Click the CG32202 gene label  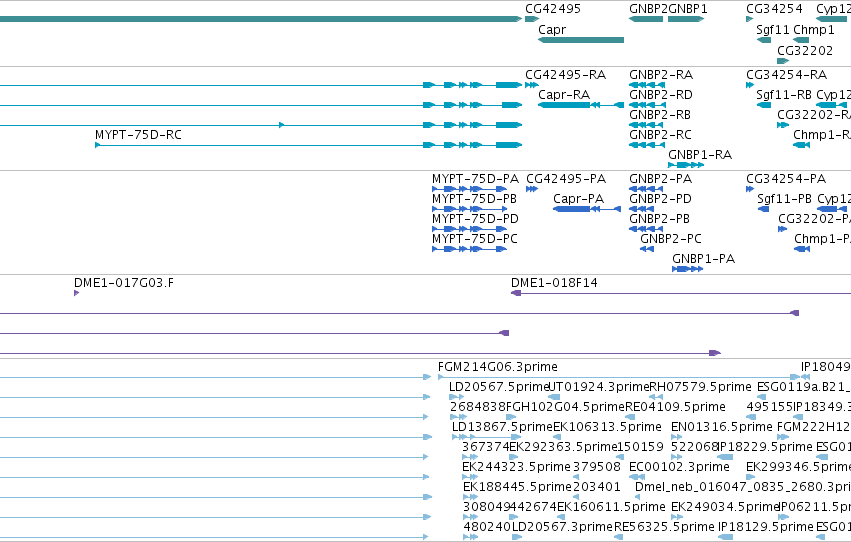point(805,50)
